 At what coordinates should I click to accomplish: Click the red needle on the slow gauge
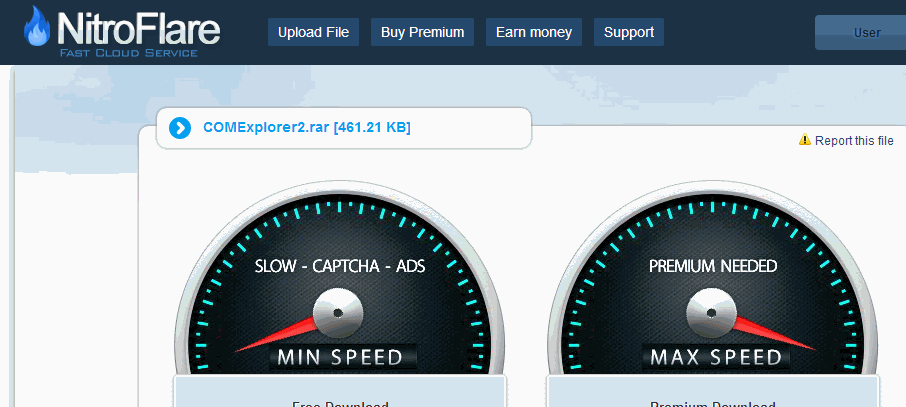[276, 336]
